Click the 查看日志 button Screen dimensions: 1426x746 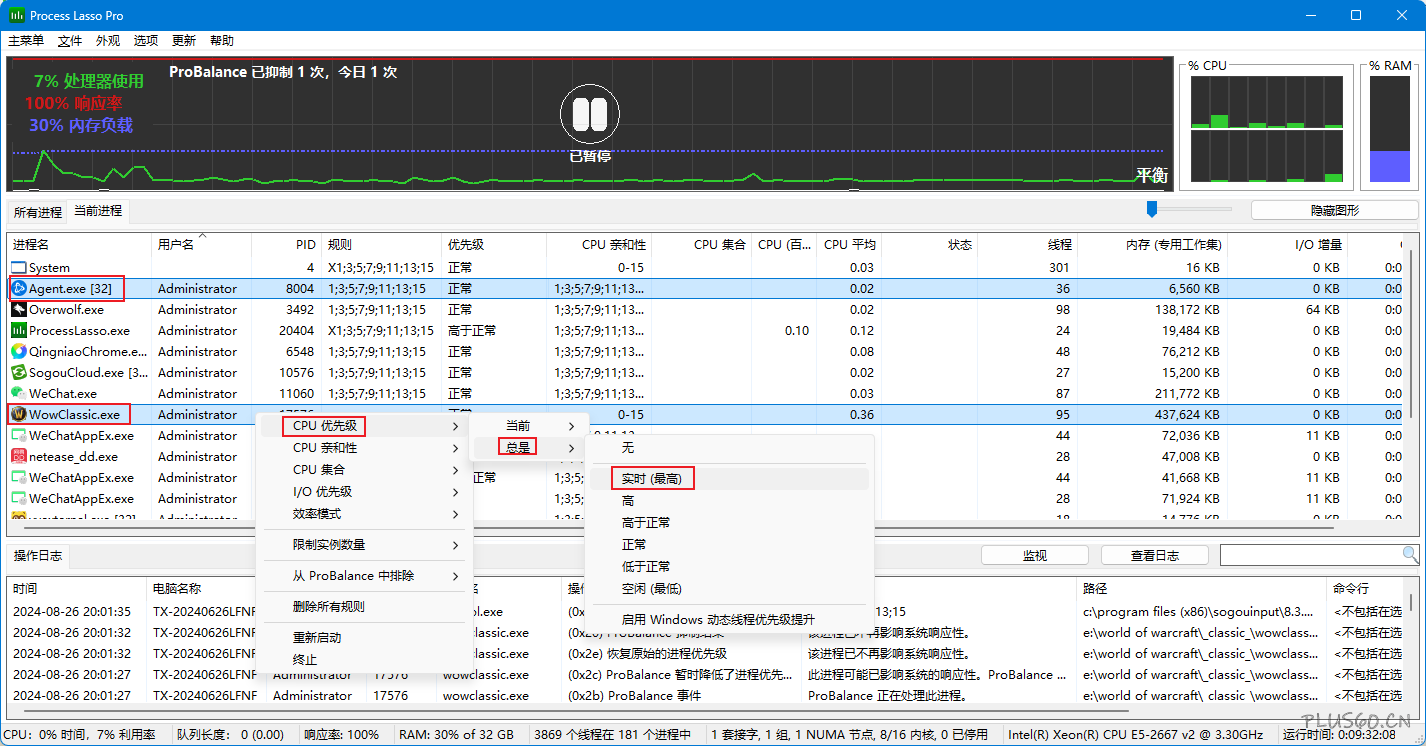pyautogui.click(x=1154, y=556)
